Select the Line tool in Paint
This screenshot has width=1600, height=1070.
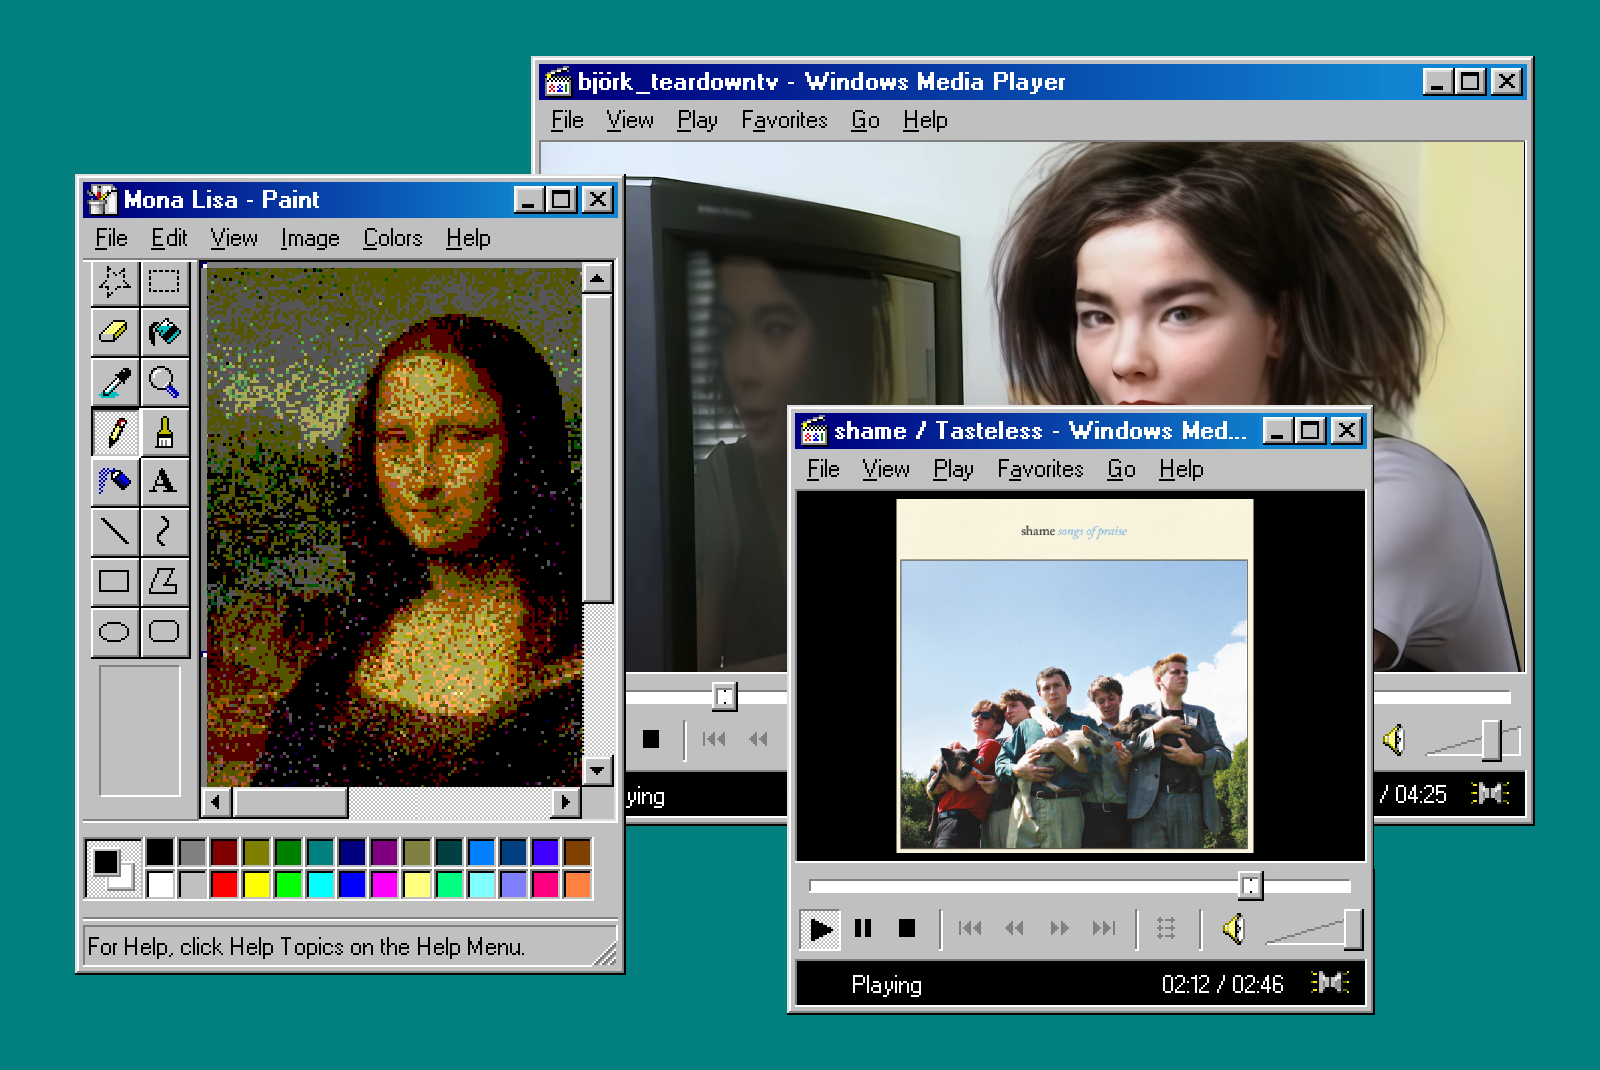[x=115, y=531]
